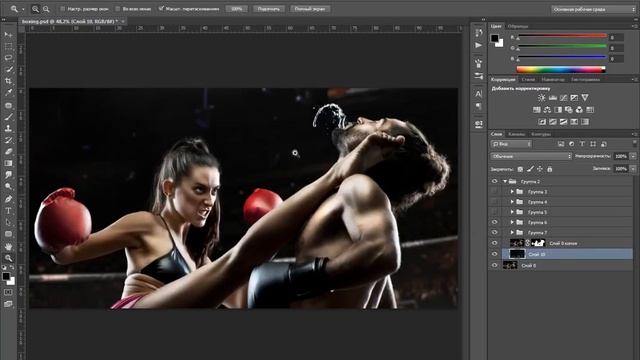Image resolution: width=640 pixels, height=360 pixels.
Task: Show the Группа 3 group
Action: click(x=494, y=191)
